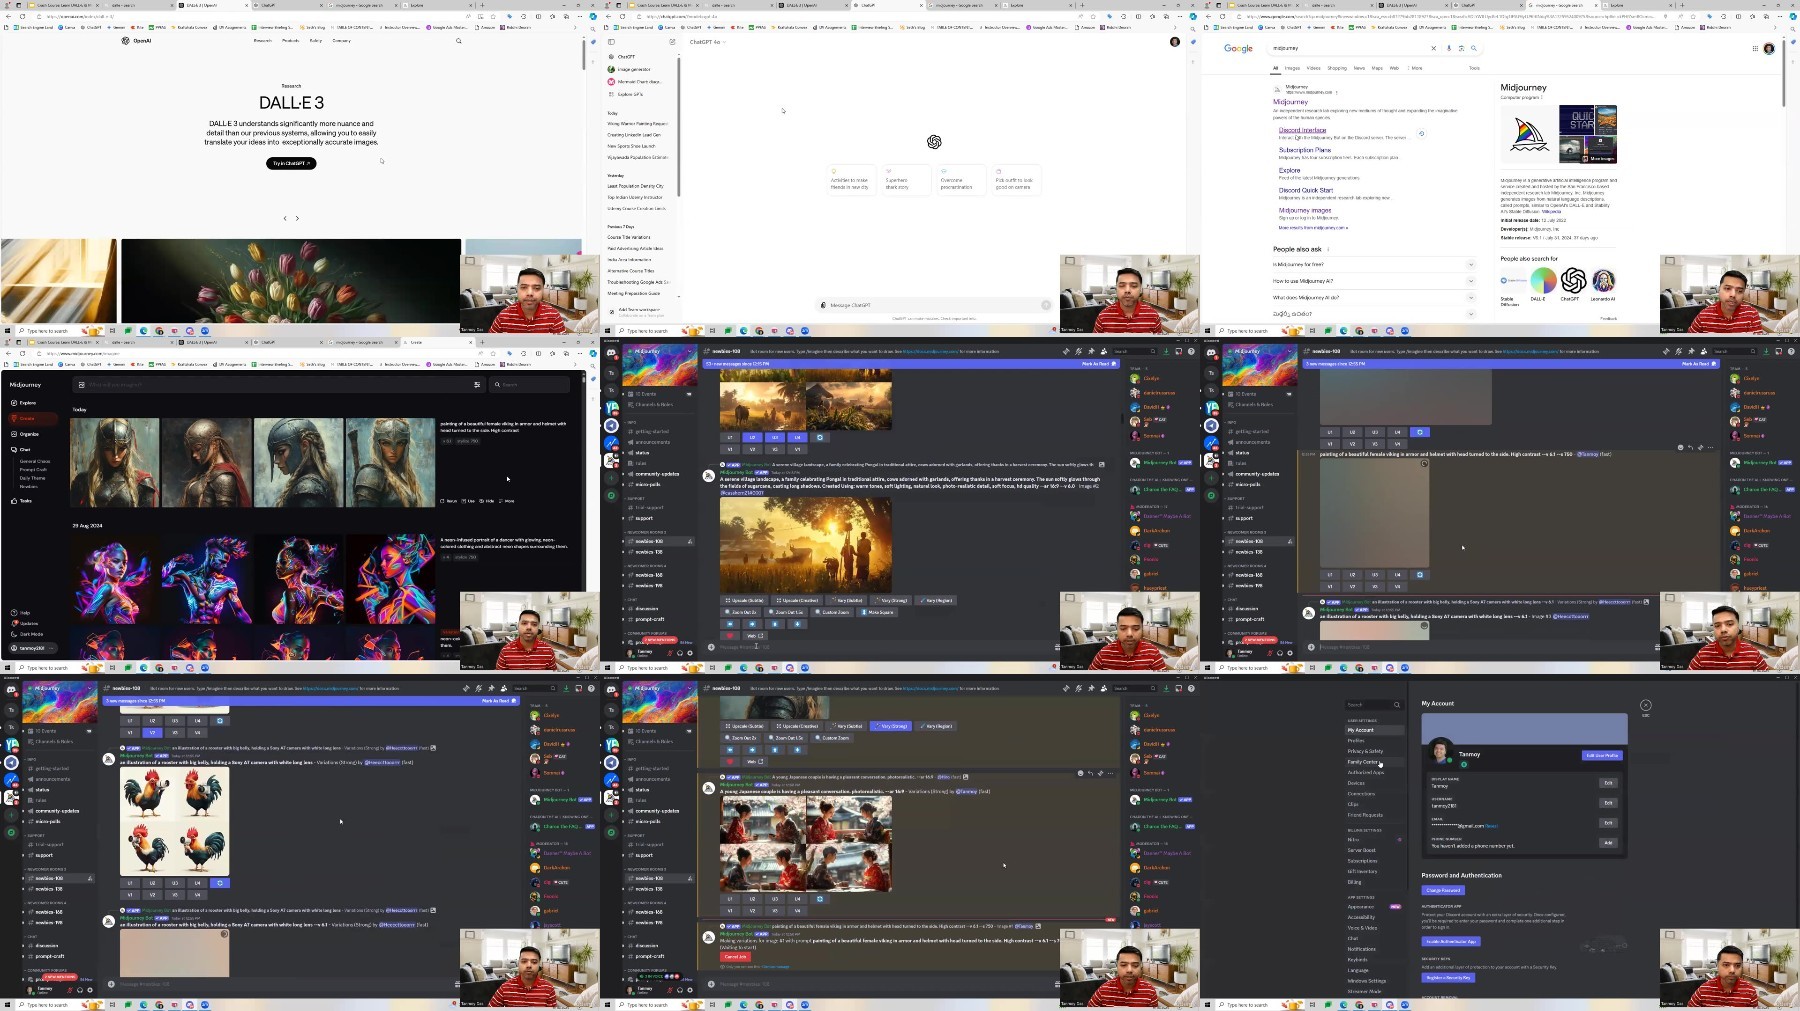Click the Google results page vertical scrollbar
The image size is (1800, 1011).
(x=1783, y=75)
